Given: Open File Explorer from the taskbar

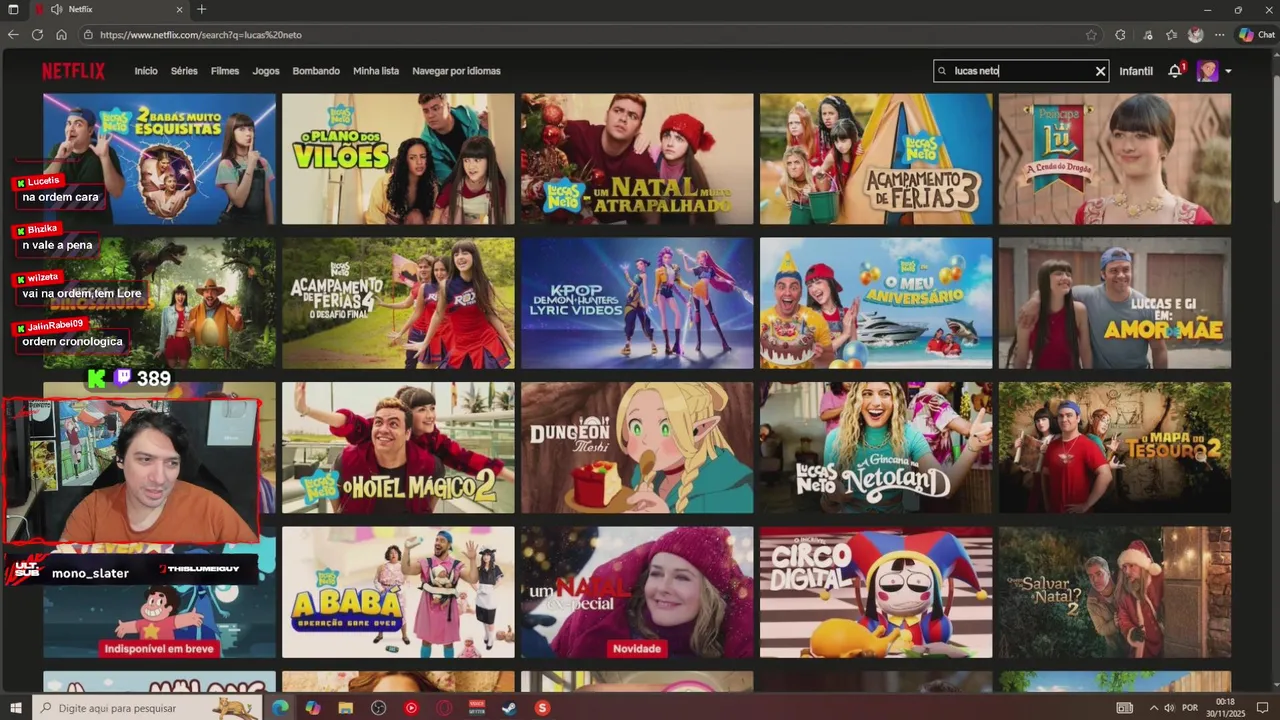Looking at the screenshot, I should coord(346,708).
